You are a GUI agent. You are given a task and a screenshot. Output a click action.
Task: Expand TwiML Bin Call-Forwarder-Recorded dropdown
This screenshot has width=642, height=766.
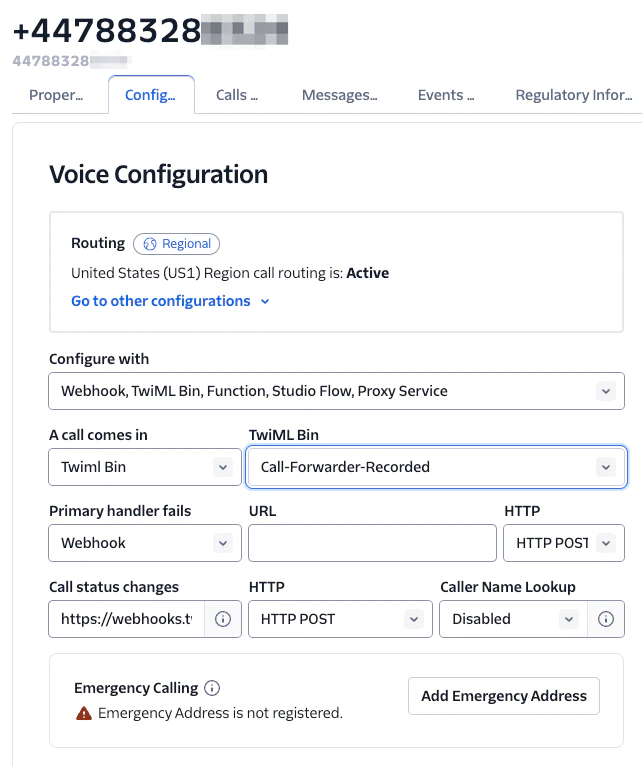point(436,467)
